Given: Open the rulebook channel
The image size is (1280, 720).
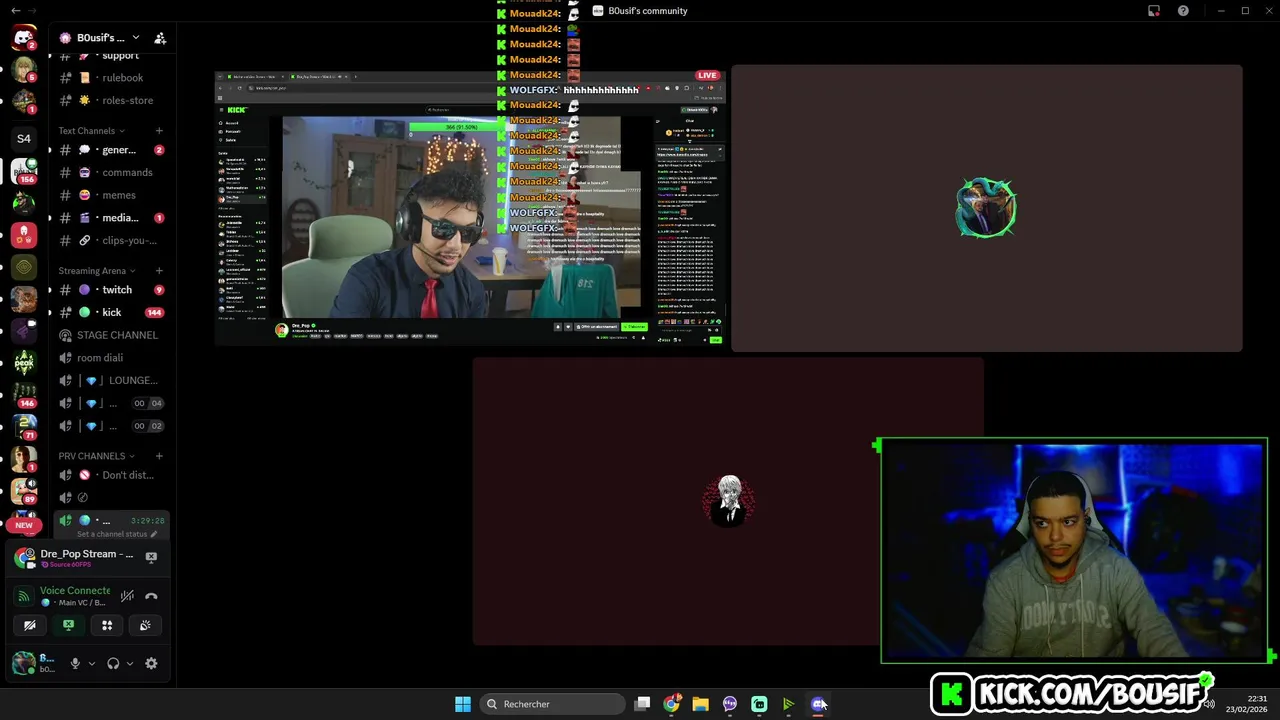Looking at the screenshot, I should point(111,78).
